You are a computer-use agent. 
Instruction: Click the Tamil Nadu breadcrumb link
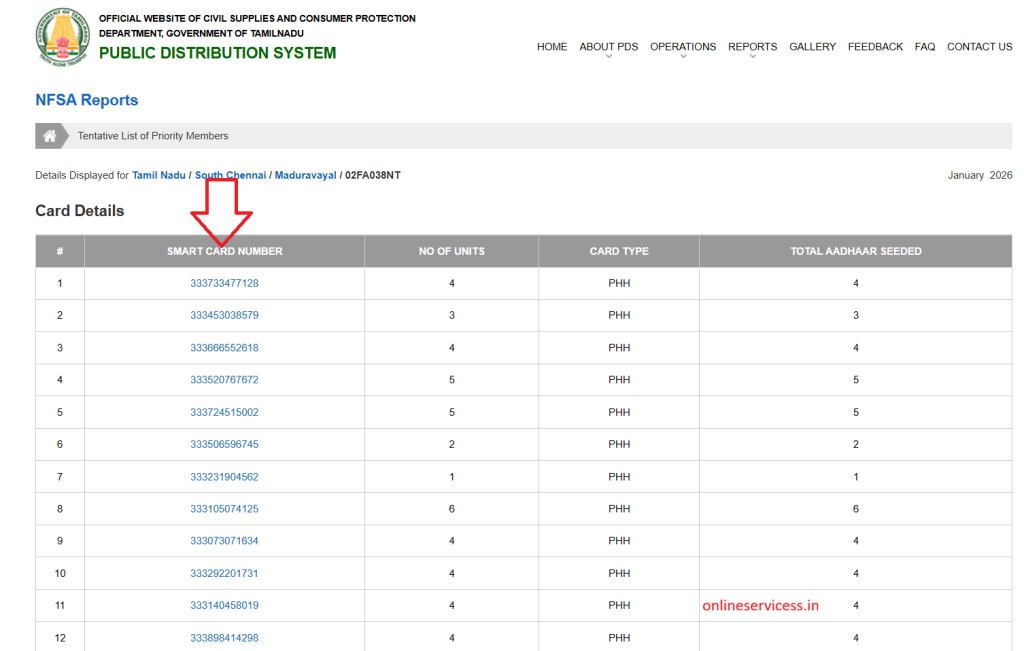159,175
